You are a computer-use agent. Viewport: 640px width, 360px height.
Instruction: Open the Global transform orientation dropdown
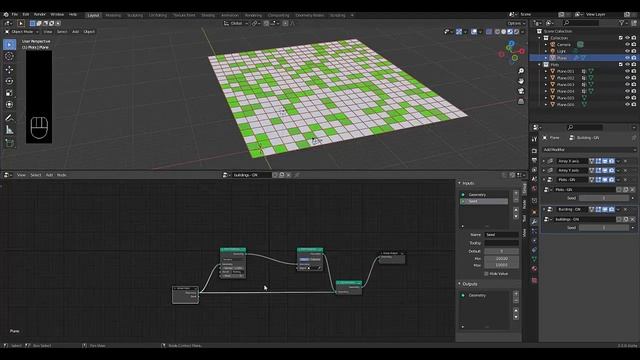point(236,23)
